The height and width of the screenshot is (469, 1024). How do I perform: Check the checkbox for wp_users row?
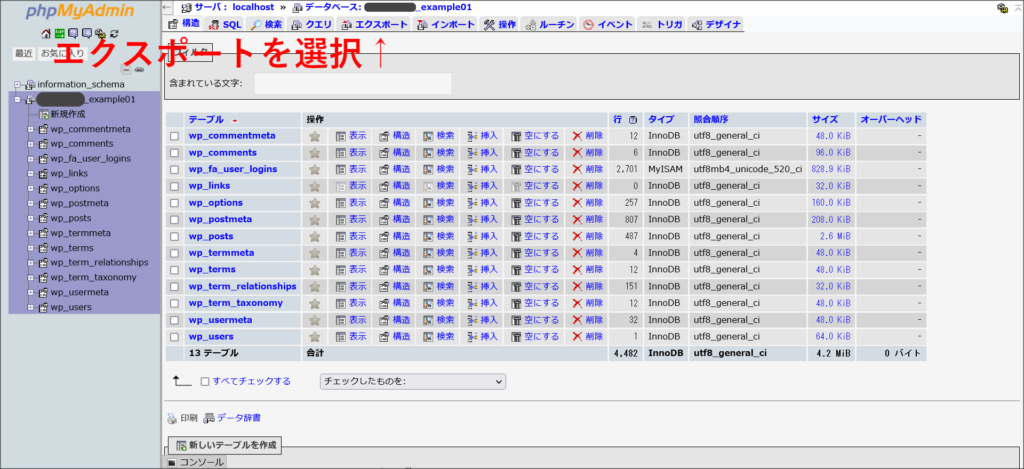click(x=174, y=337)
